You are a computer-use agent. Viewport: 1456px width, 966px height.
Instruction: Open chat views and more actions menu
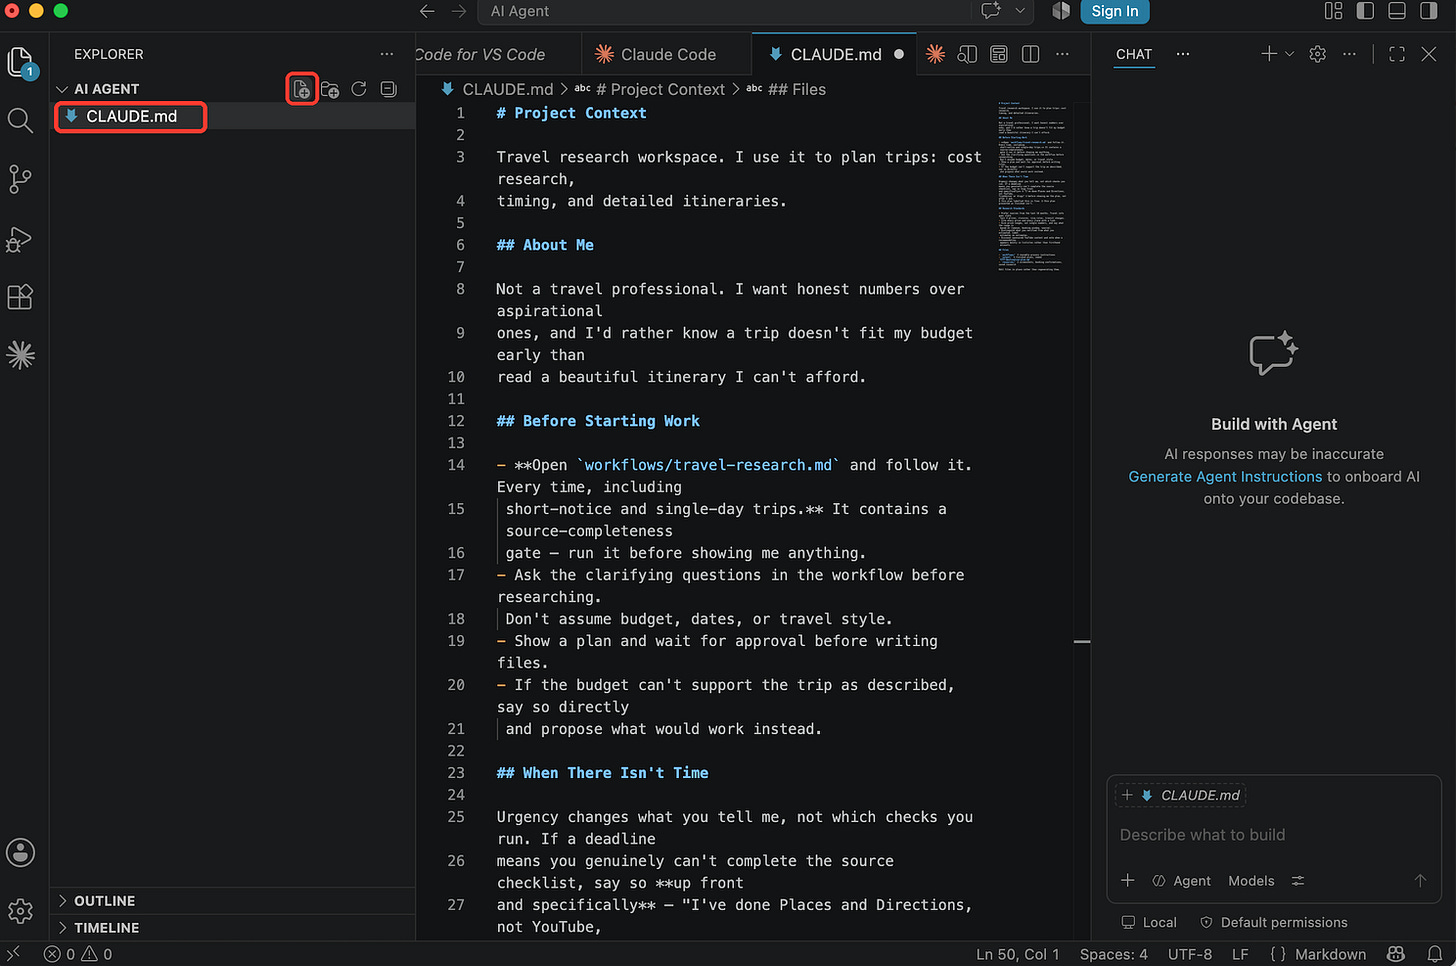1349,54
